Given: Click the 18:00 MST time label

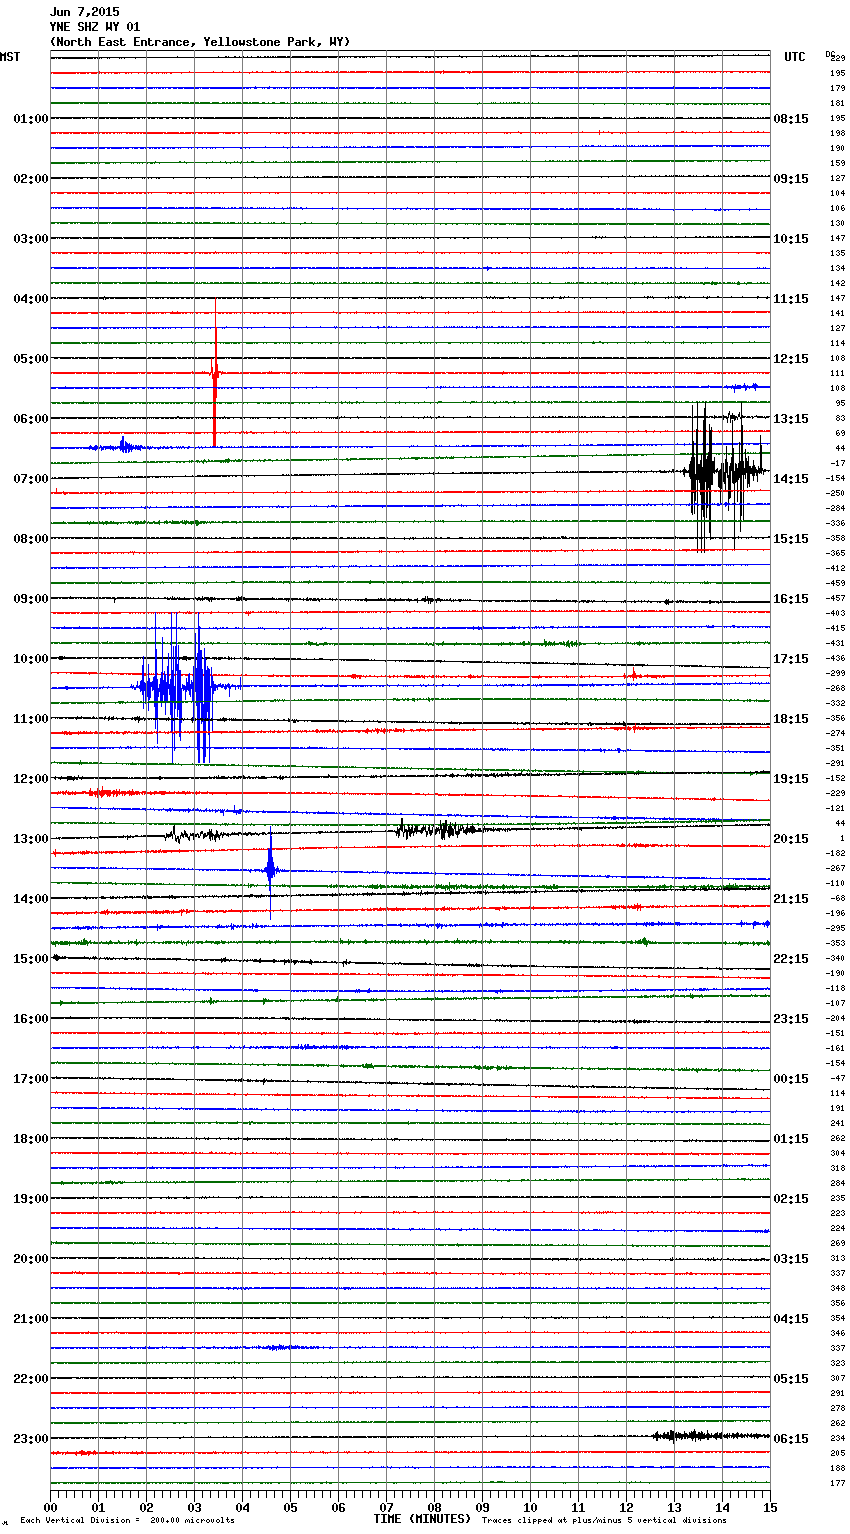Looking at the screenshot, I should click(x=31, y=1139).
